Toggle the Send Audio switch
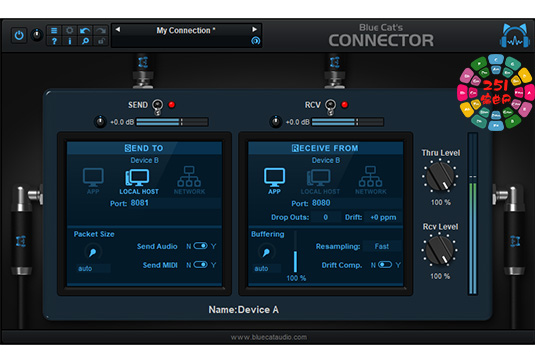Screen dimensions: 535x363 point(200,246)
